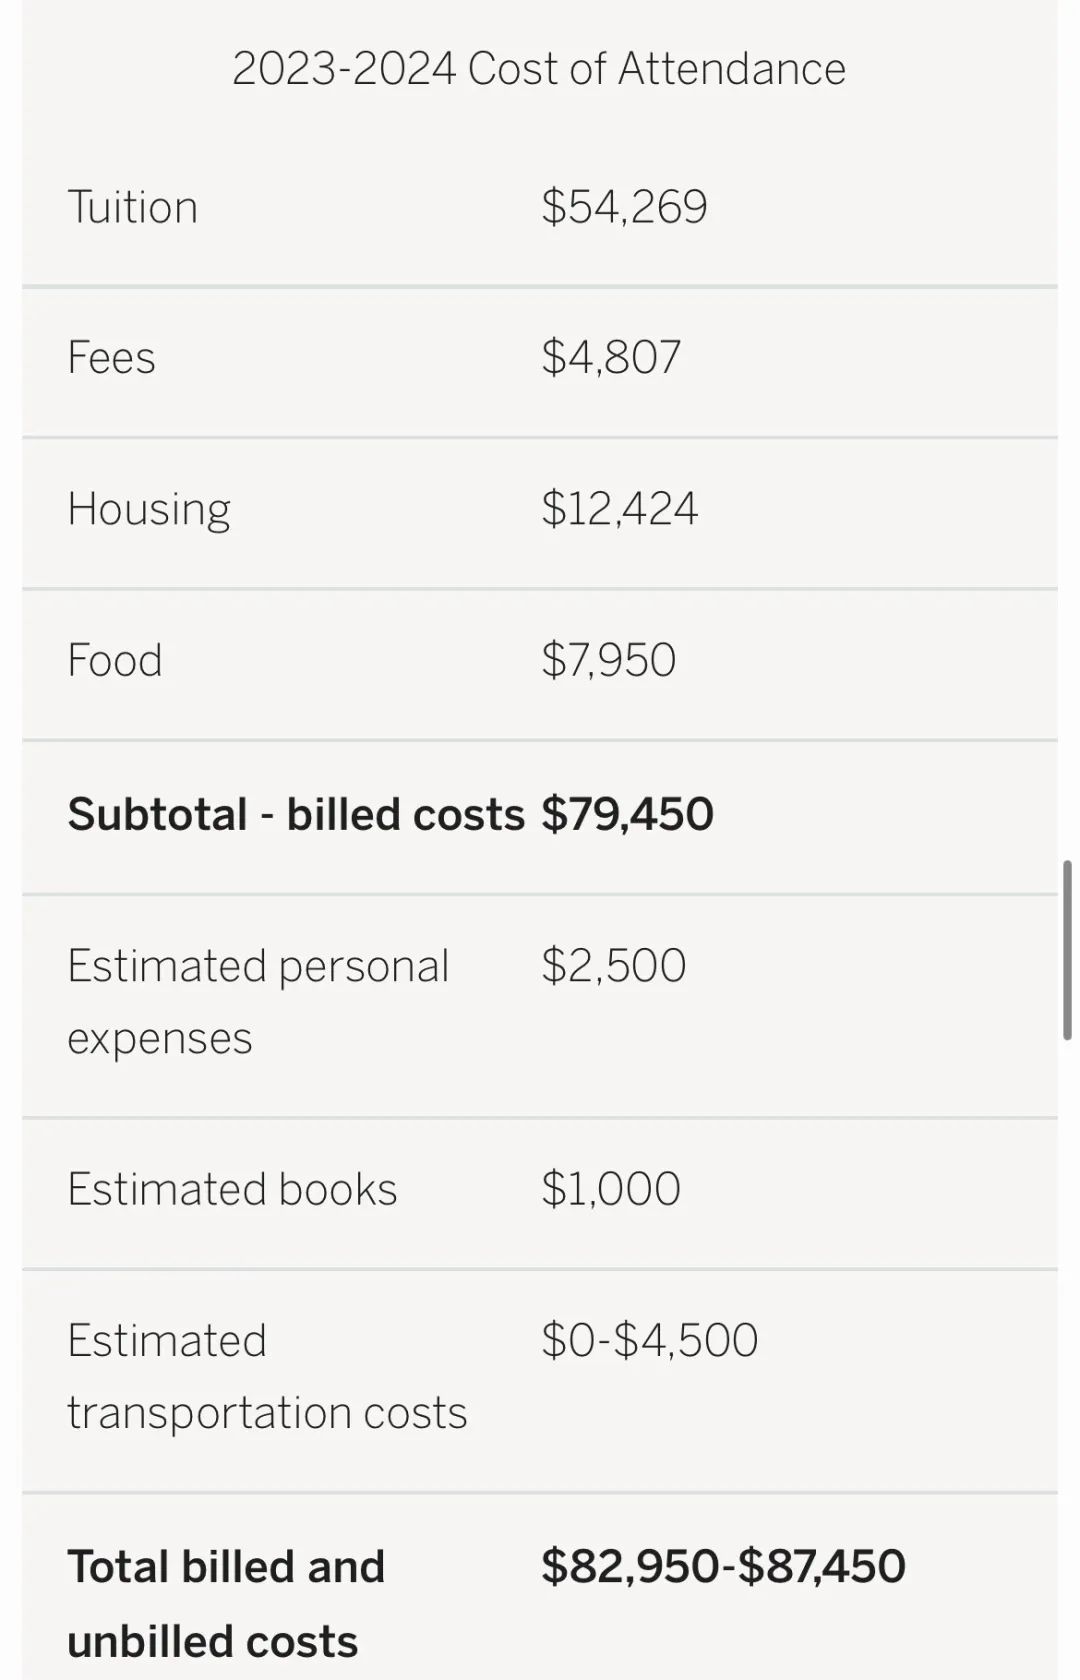Image resolution: width=1080 pixels, height=1680 pixels.
Task: Click Total billed and unbilled costs label
Action: [226, 1604]
